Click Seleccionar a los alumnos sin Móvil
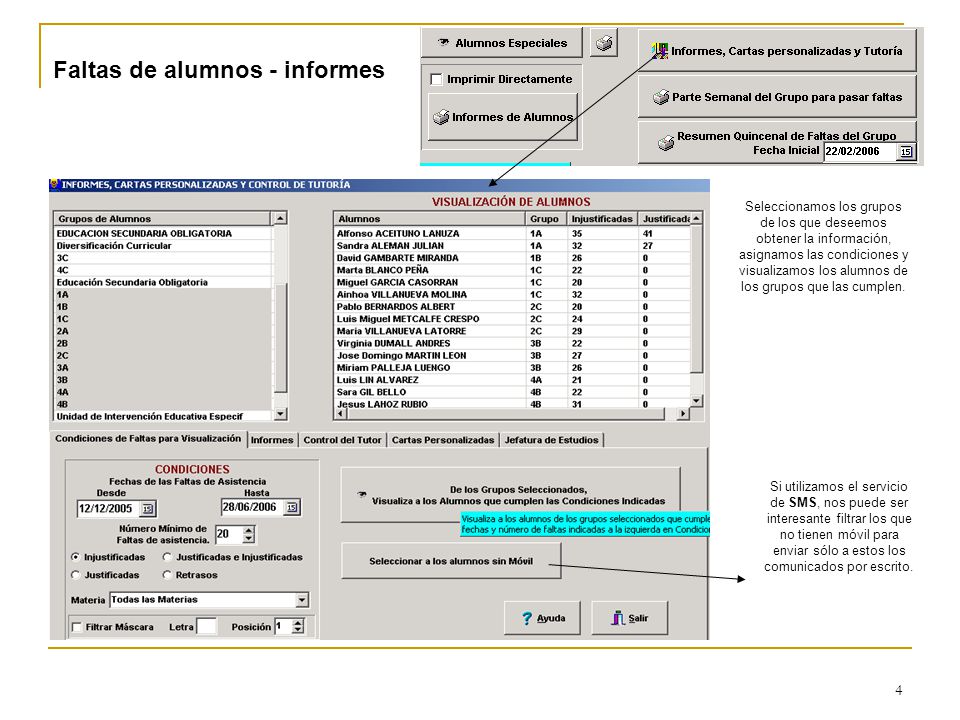The image size is (960, 720). 451,561
